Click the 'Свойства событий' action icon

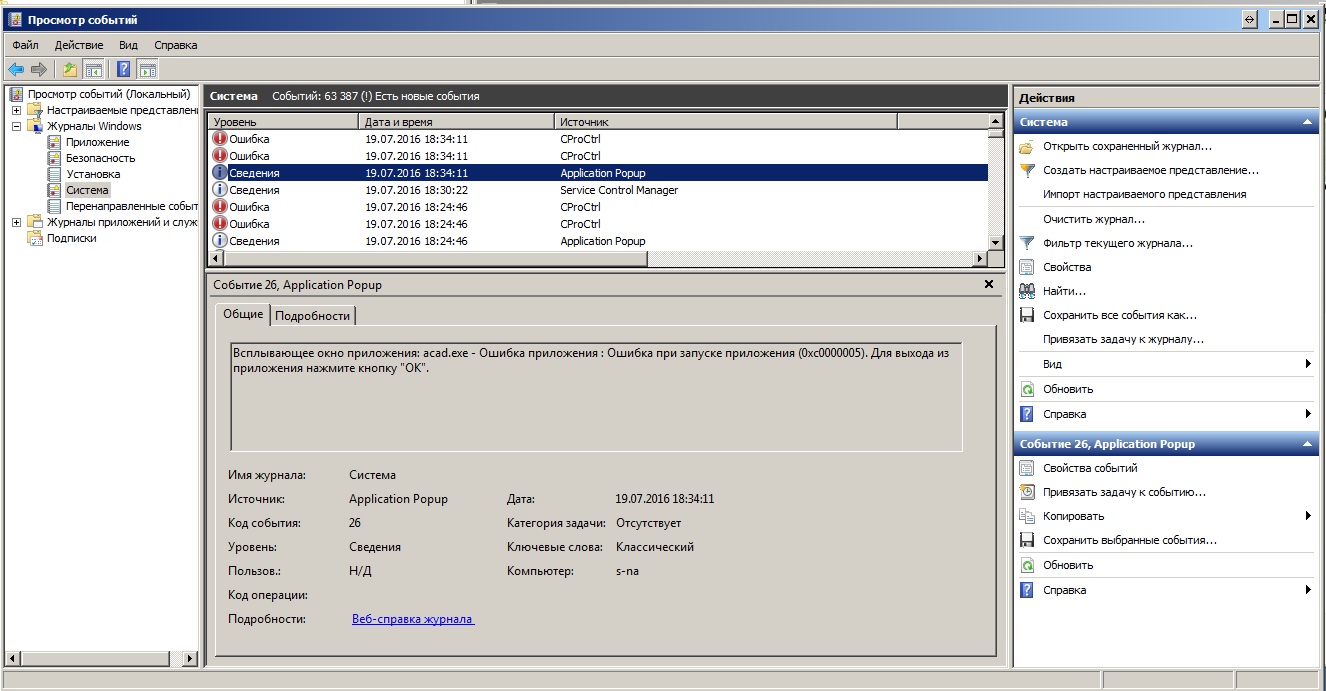(1026, 468)
